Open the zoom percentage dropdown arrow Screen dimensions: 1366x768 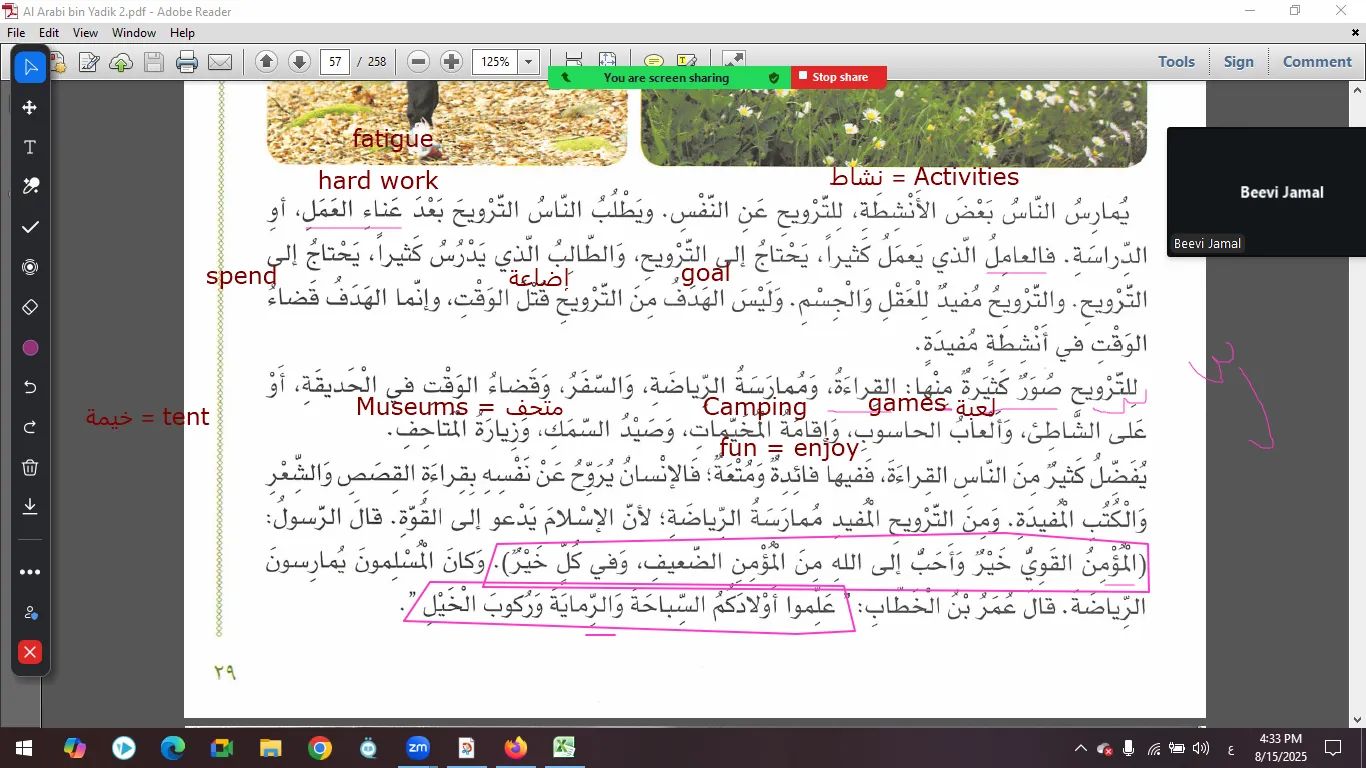[529, 62]
